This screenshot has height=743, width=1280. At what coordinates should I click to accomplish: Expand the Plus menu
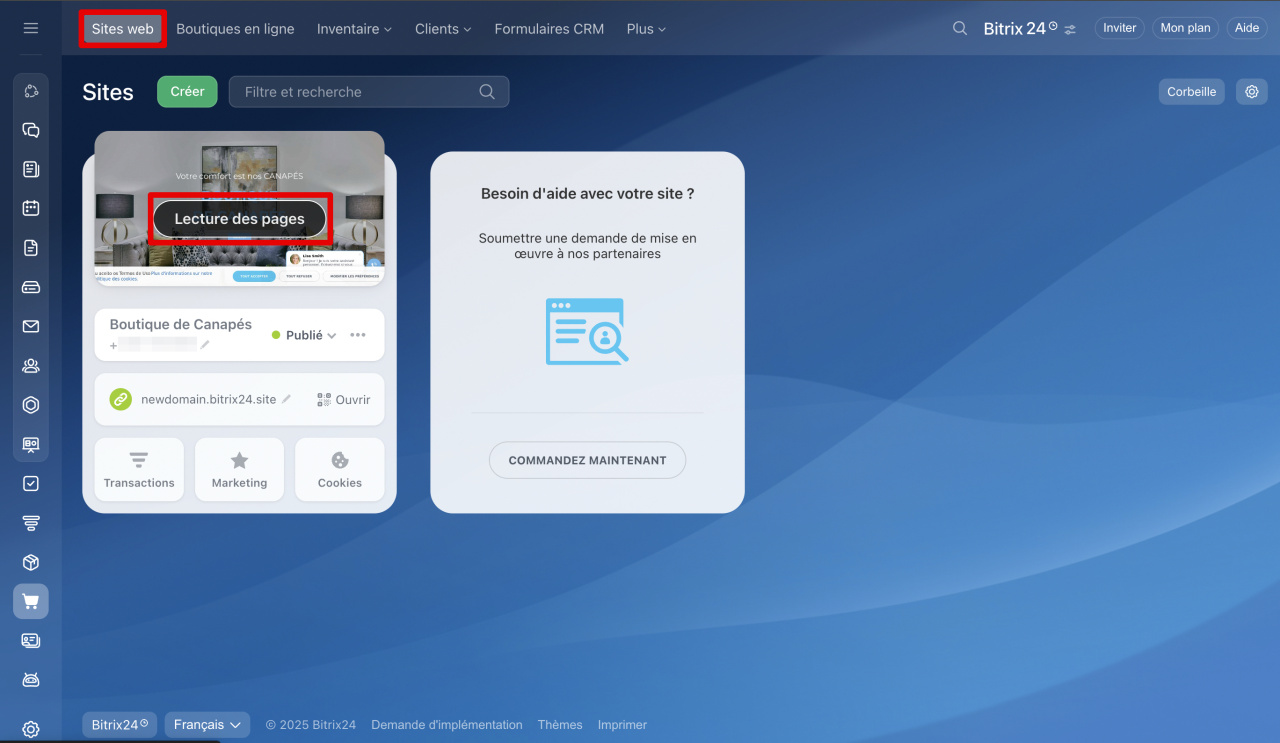pos(646,29)
